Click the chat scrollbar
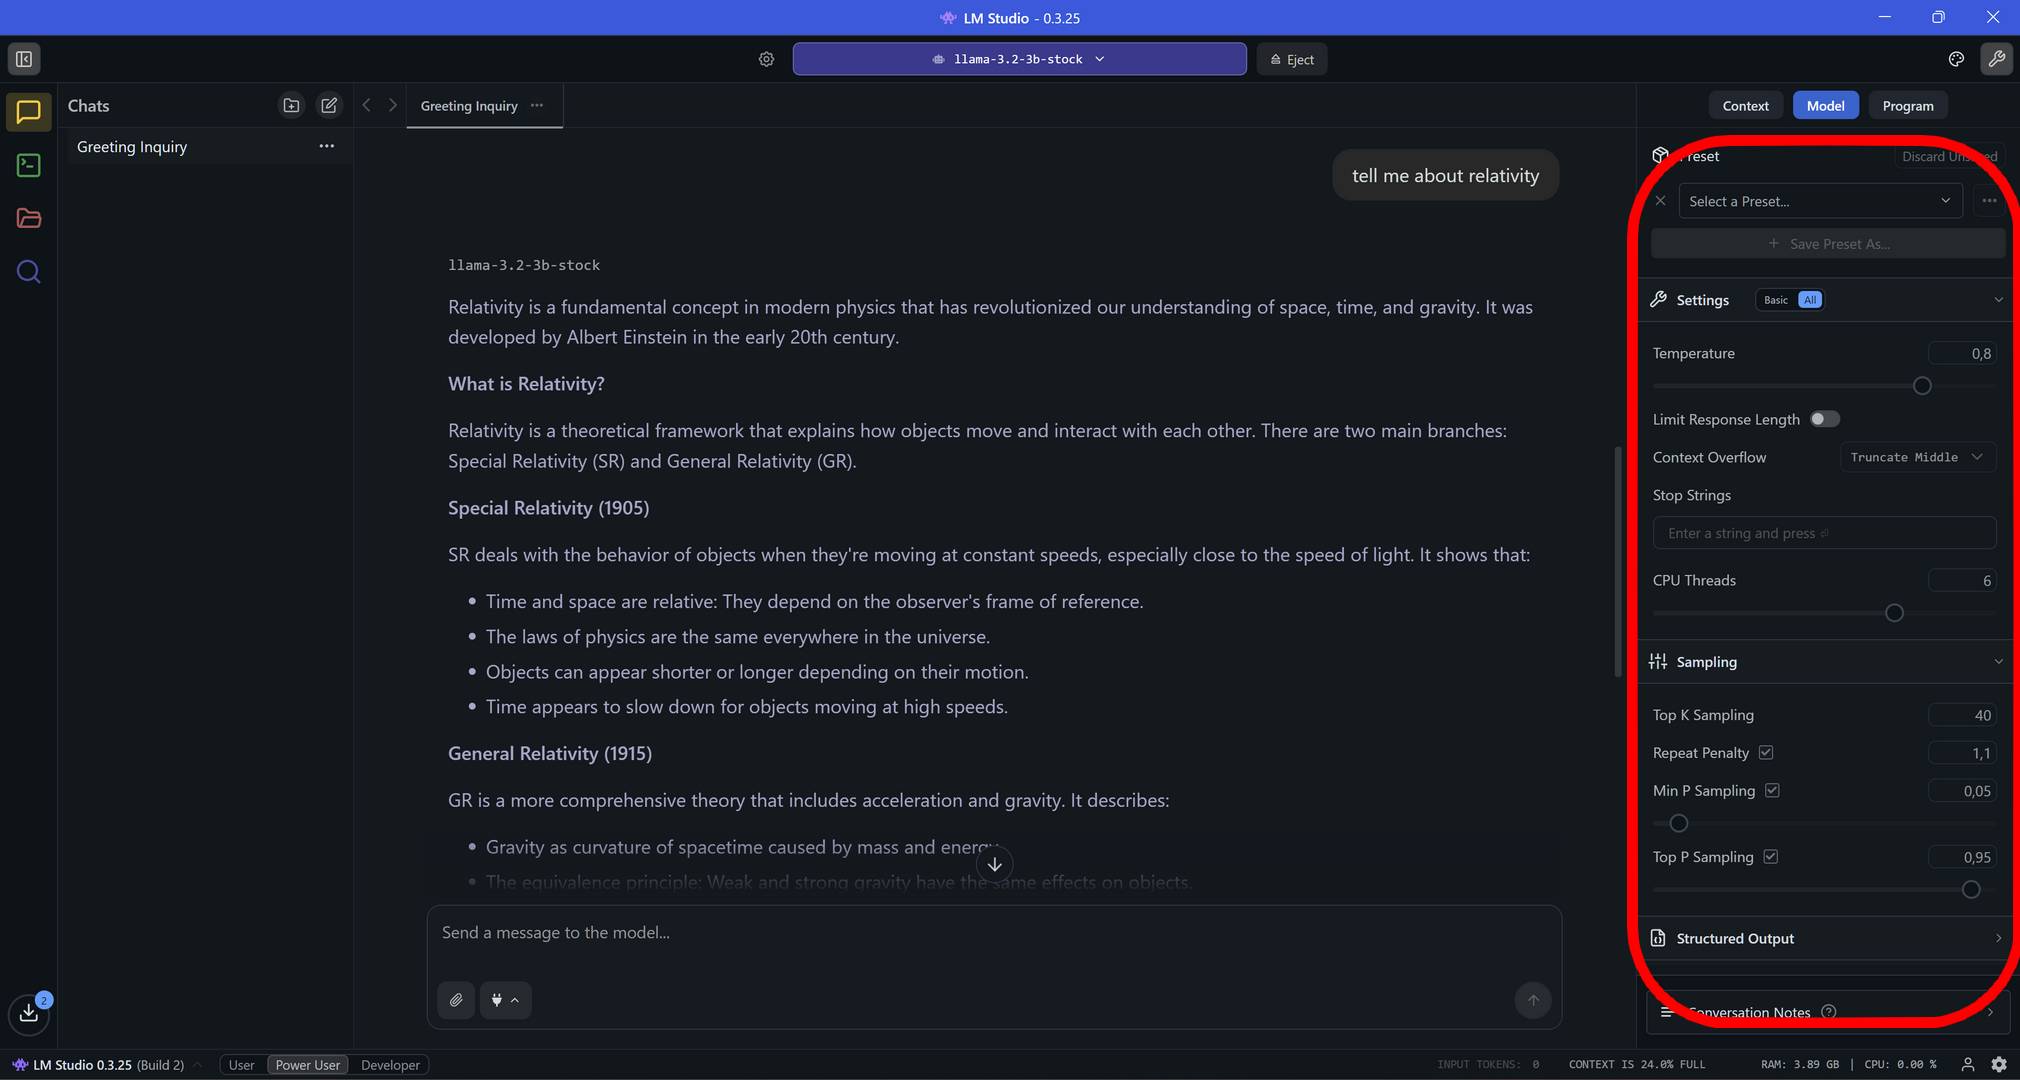2020x1080 pixels. click(1617, 562)
